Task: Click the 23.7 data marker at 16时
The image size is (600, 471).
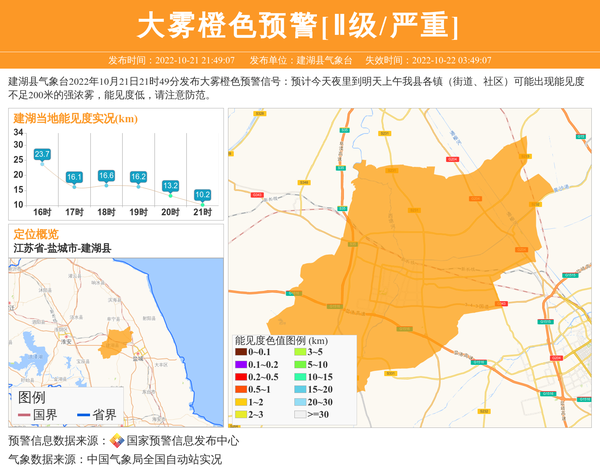Action: [42, 155]
